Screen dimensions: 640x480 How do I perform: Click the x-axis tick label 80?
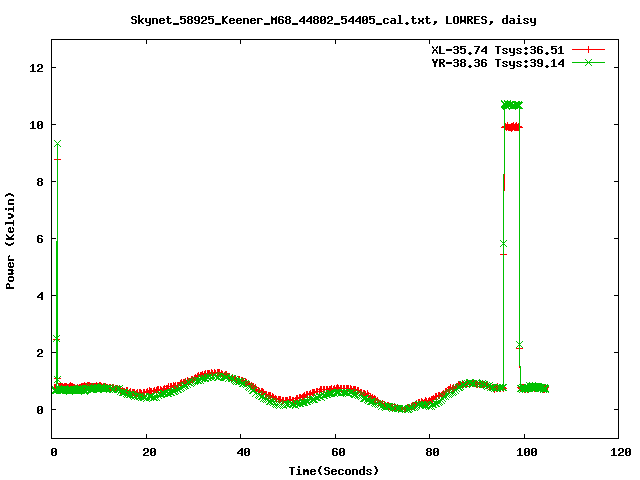pos(433,452)
